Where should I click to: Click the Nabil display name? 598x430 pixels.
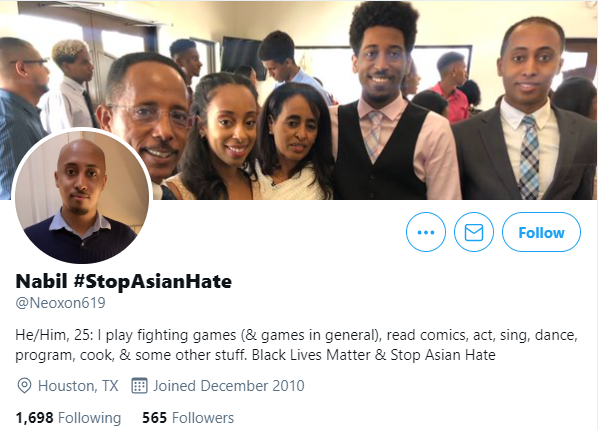(x=42, y=282)
